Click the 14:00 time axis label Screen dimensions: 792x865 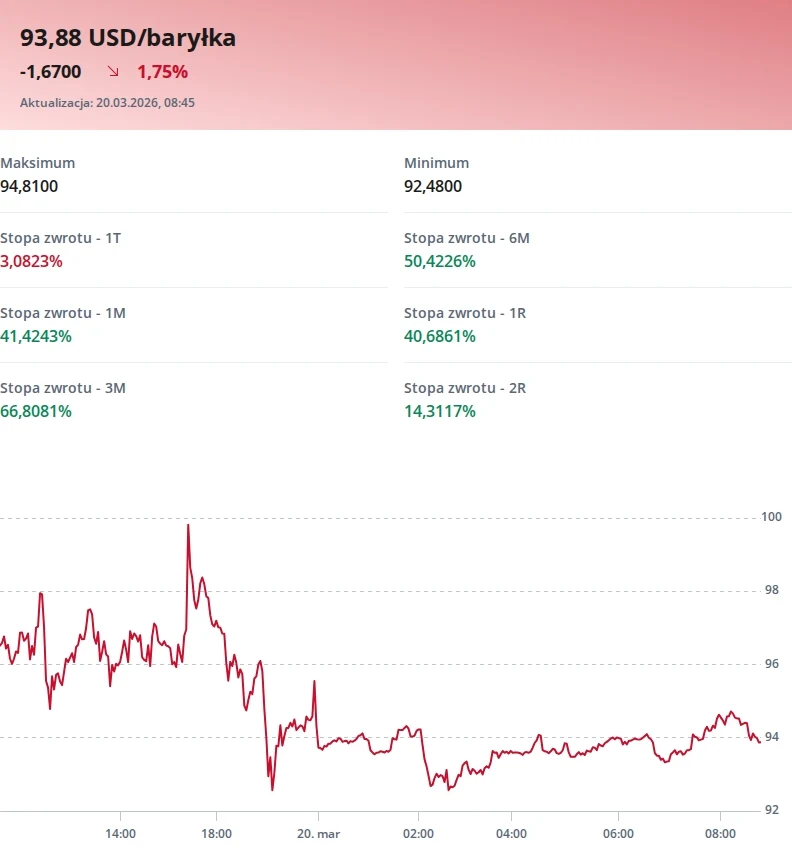pyautogui.click(x=120, y=832)
